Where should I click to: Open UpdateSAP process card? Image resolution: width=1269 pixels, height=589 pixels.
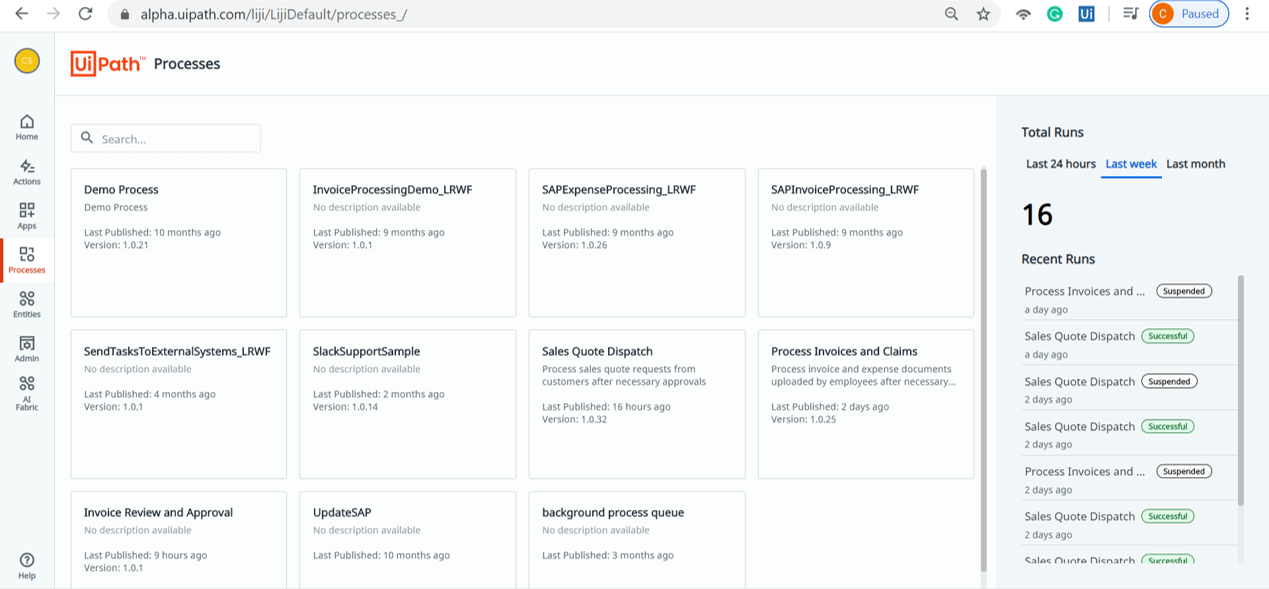point(408,540)
